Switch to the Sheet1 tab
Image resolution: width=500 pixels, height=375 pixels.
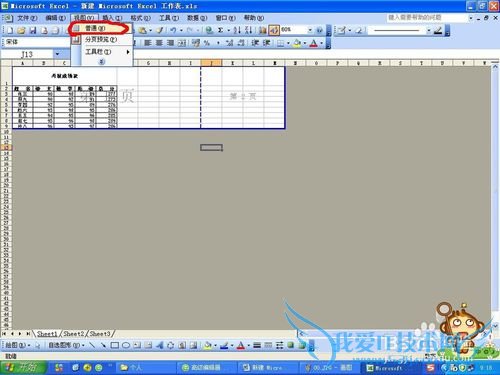(47, 333)
